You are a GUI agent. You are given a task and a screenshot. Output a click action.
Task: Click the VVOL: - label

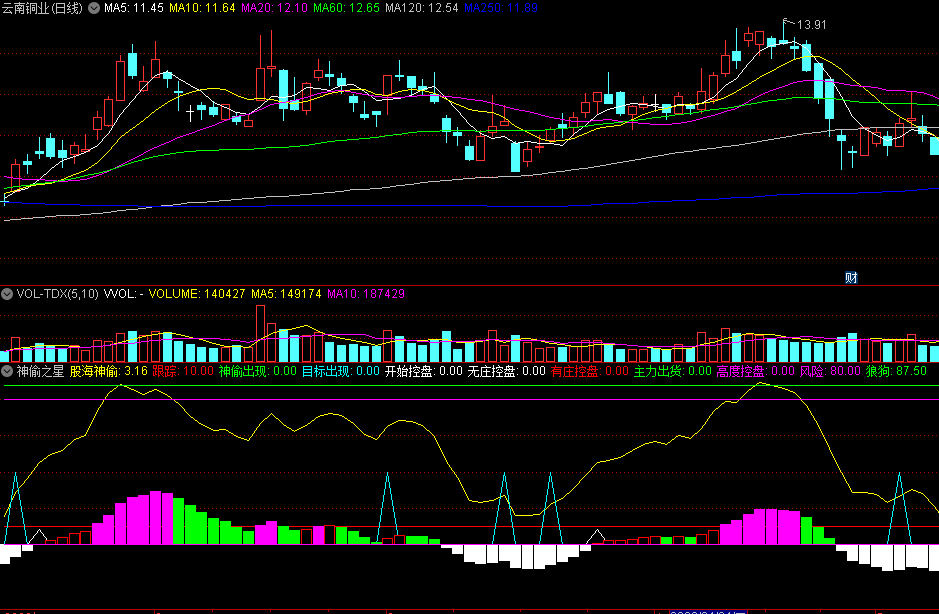123,294
